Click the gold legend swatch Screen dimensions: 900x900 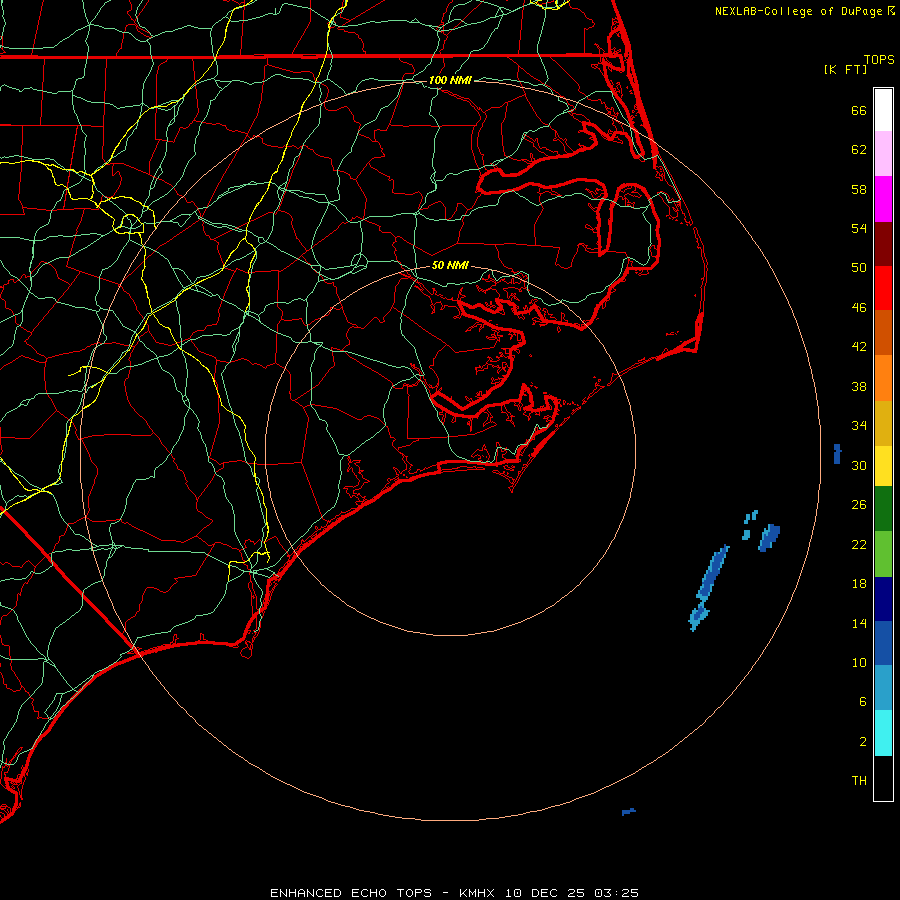(x=883, y=423)
